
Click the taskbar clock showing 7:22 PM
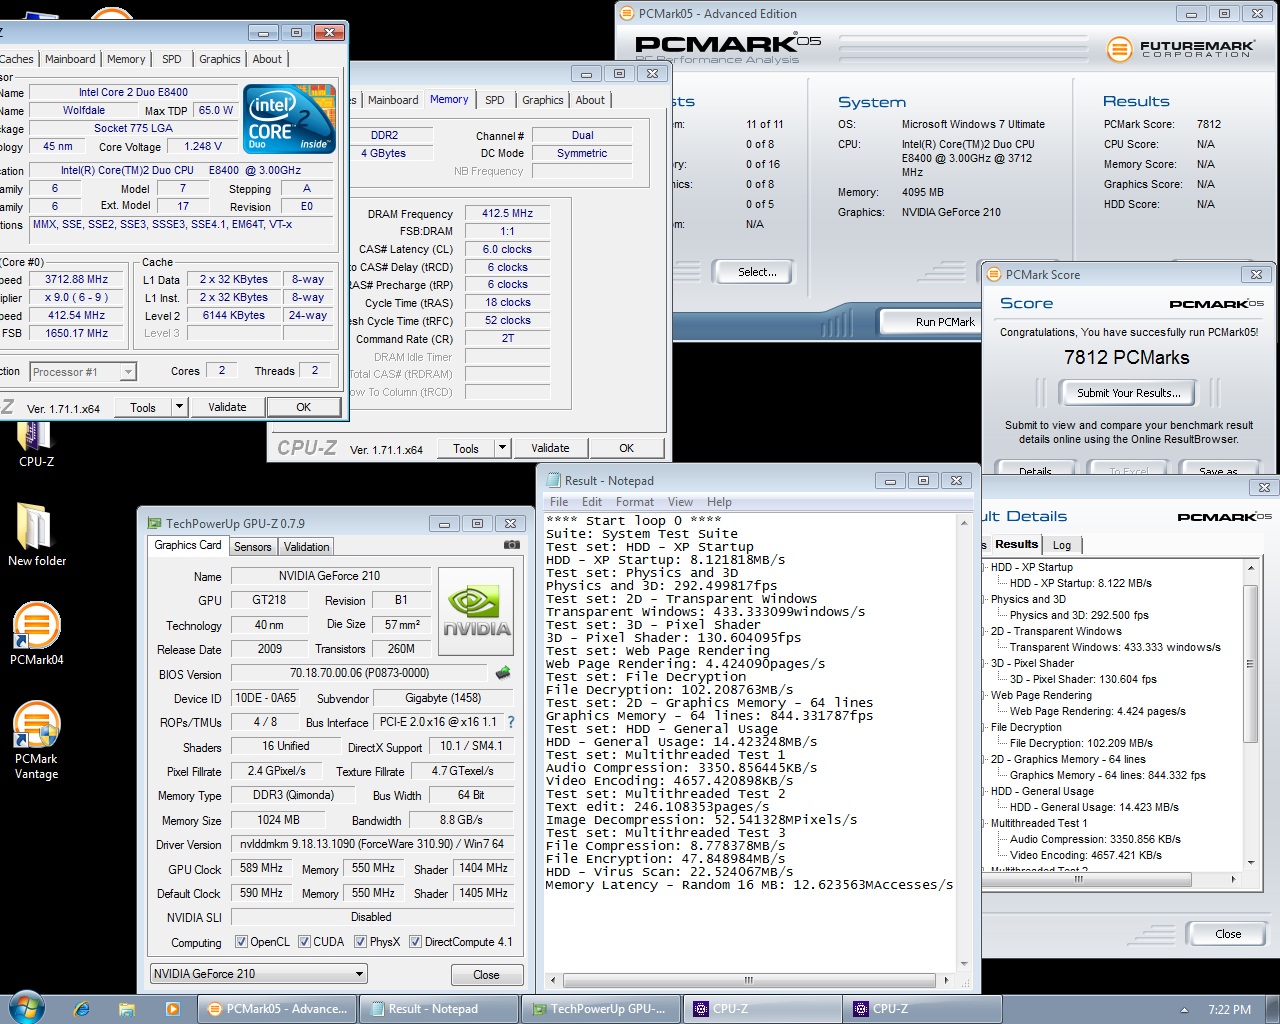(x=1229, y=1010)
